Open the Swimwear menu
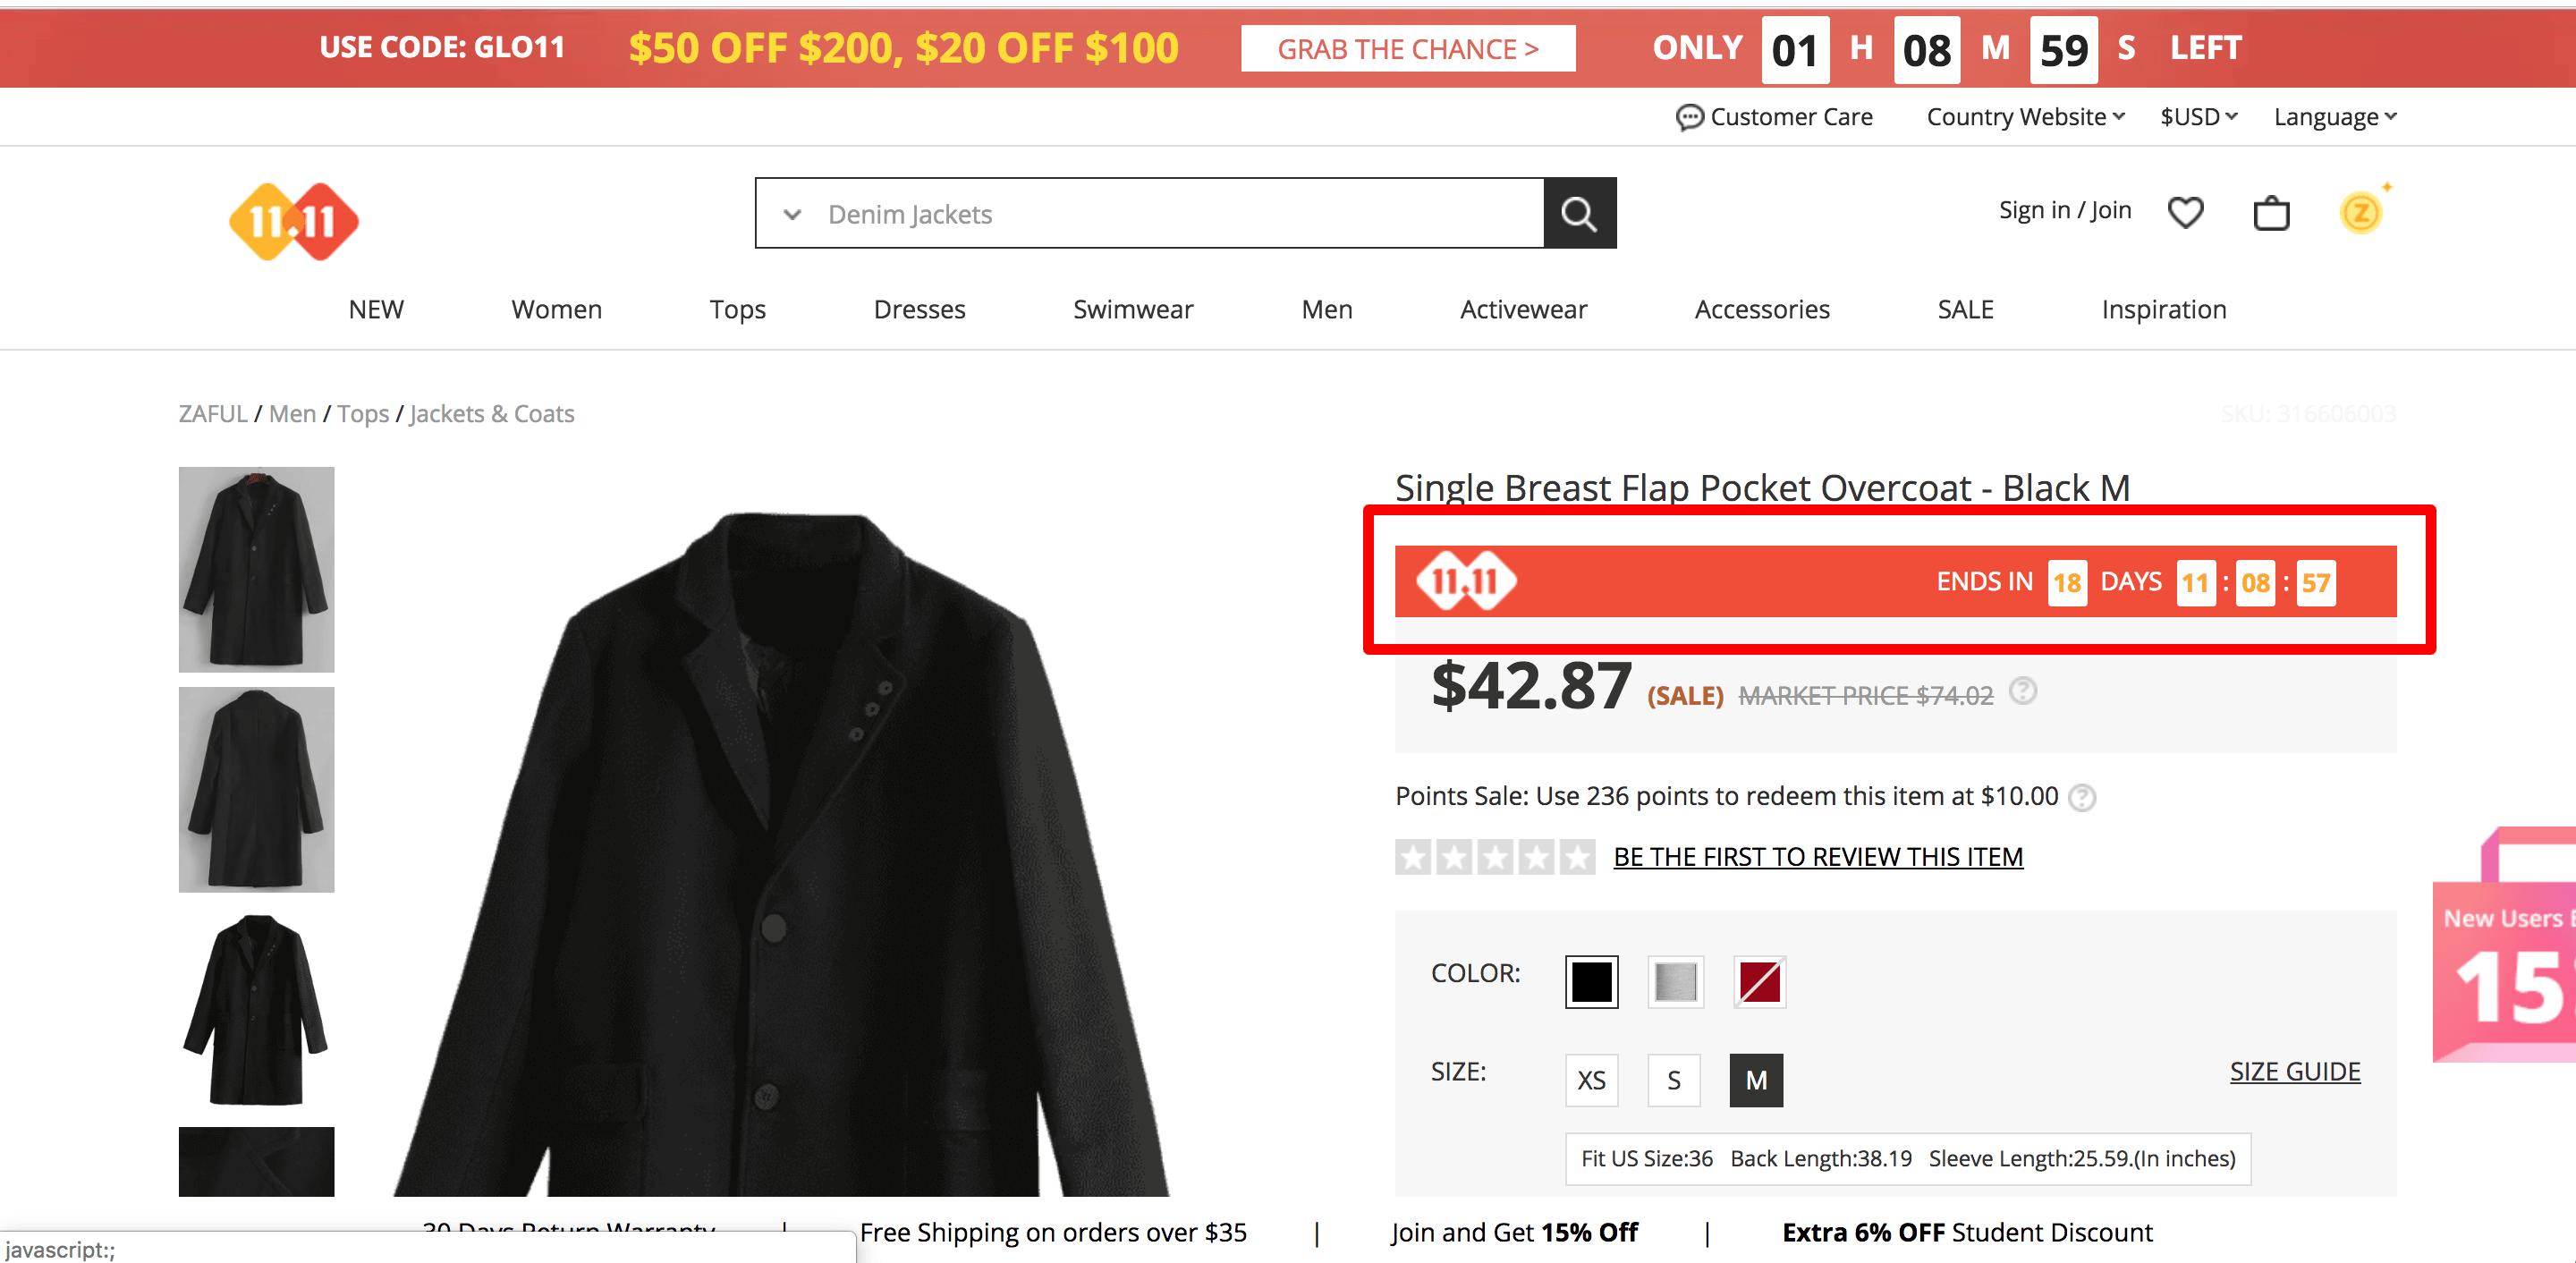2576x1263 pixels. tap(1132, 310)
